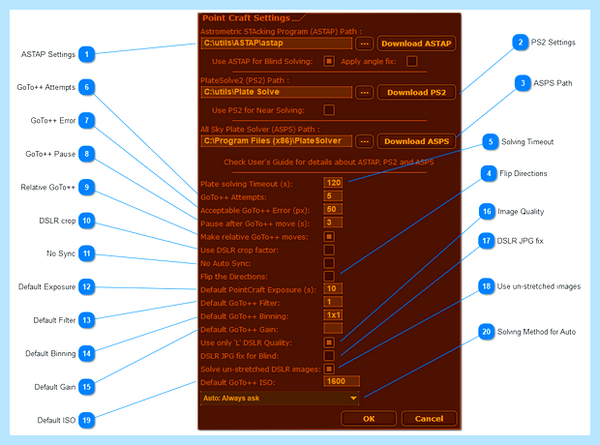This screenshot has height=445, width=600.
Task: Click the Default GoTo++ Binning field
Action: (x=333, y=315)
